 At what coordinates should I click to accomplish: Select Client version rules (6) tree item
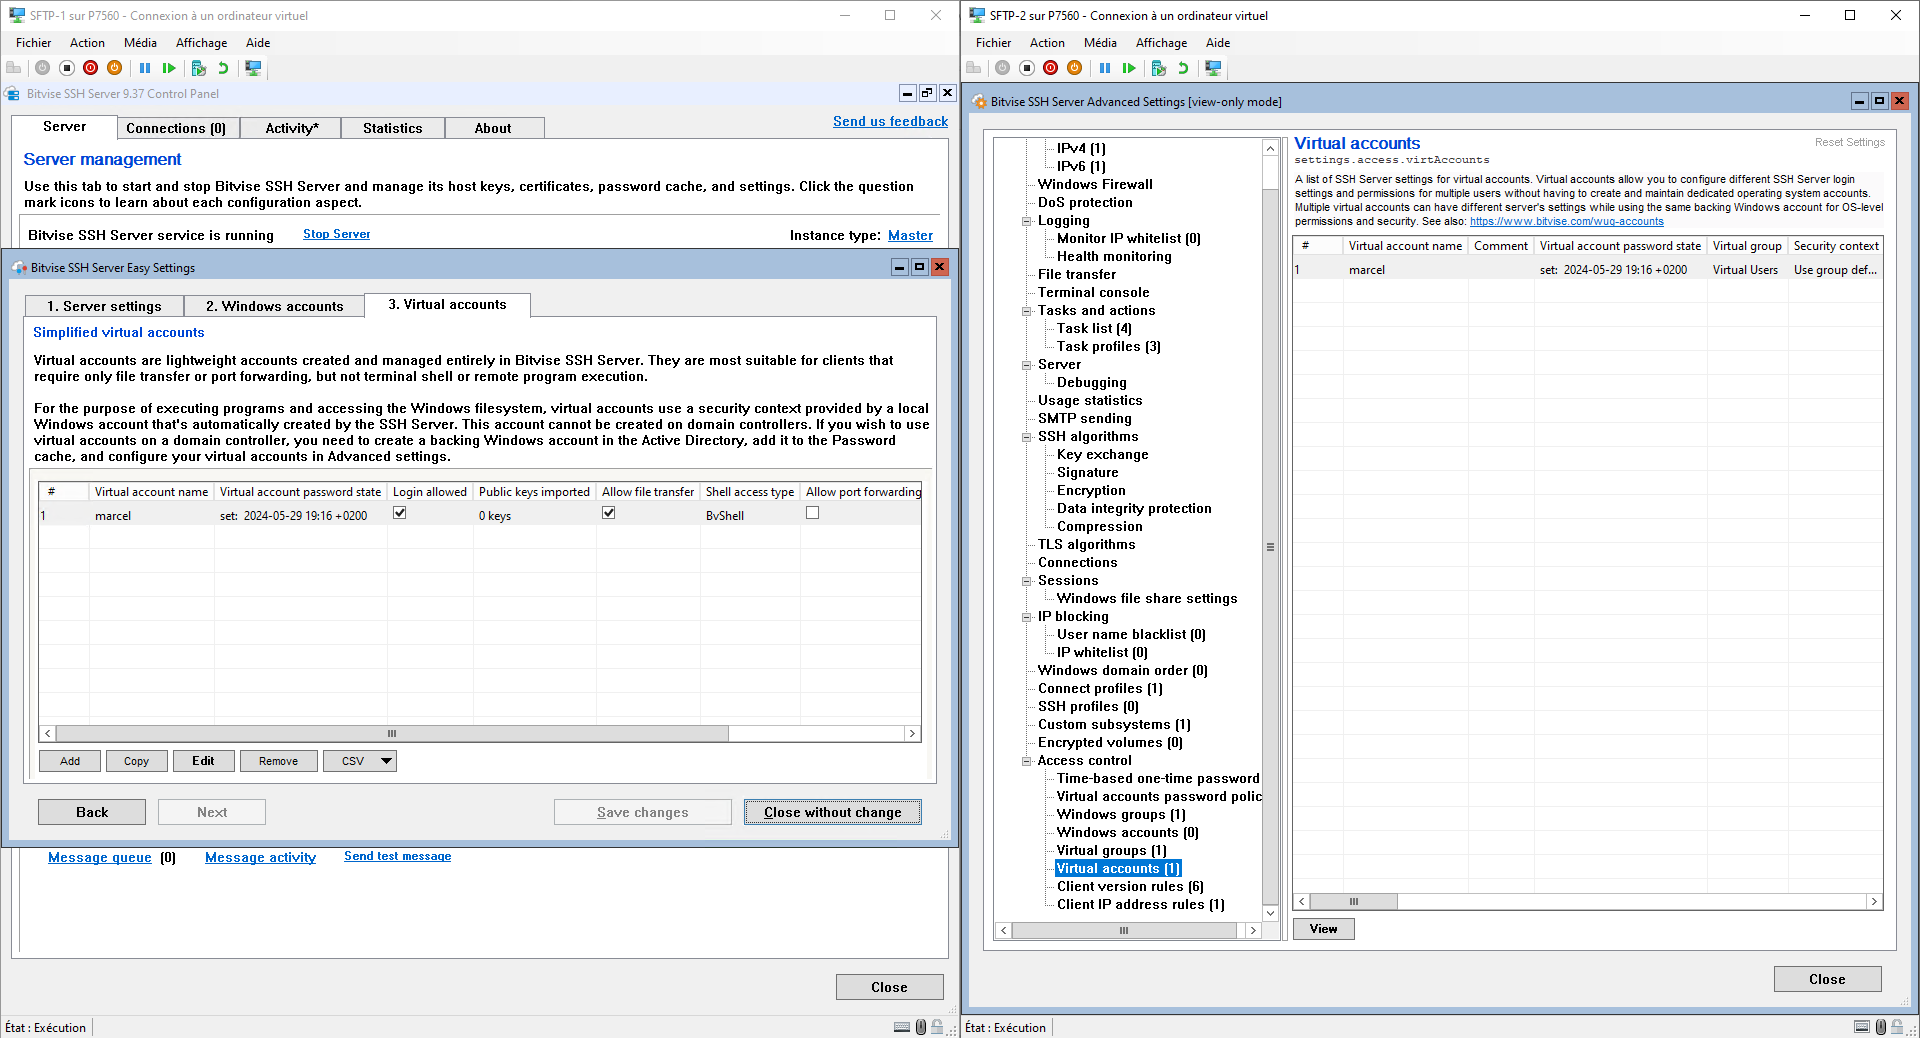(1130, 887)
